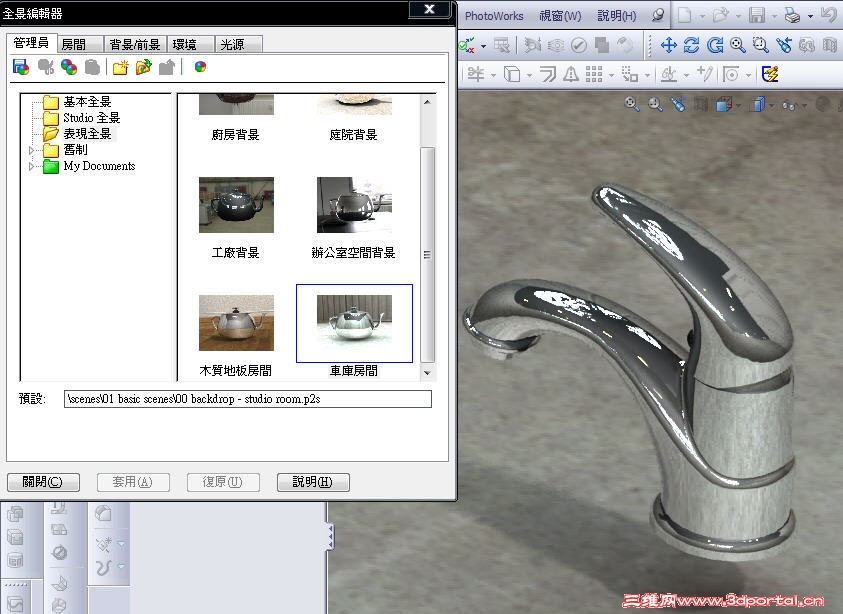This screenshot has height=614, width=843.
Task: Click the scene list scroll-down arrow
Action: 427,373
